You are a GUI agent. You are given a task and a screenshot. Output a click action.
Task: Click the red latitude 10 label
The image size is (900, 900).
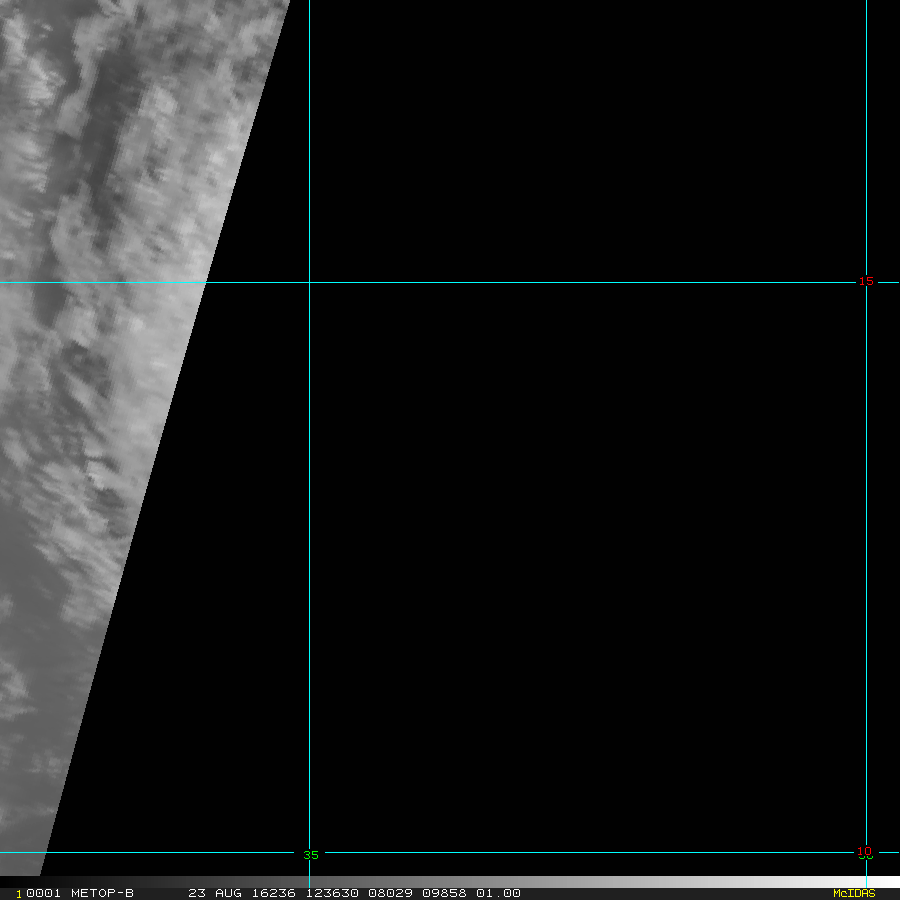click(x=864, y=852)
